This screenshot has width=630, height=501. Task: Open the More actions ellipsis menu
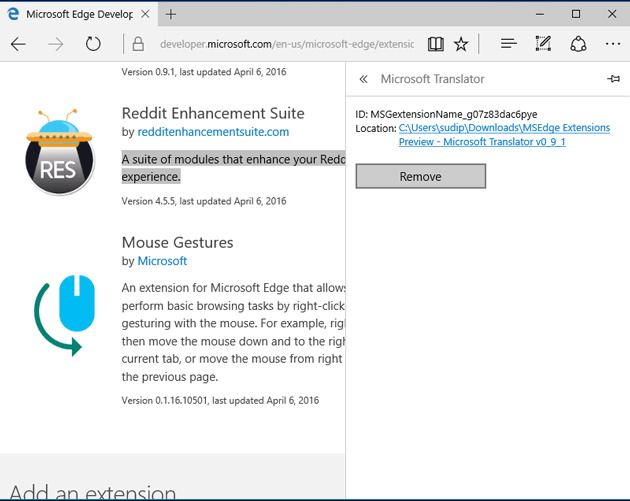coord(613,43)
